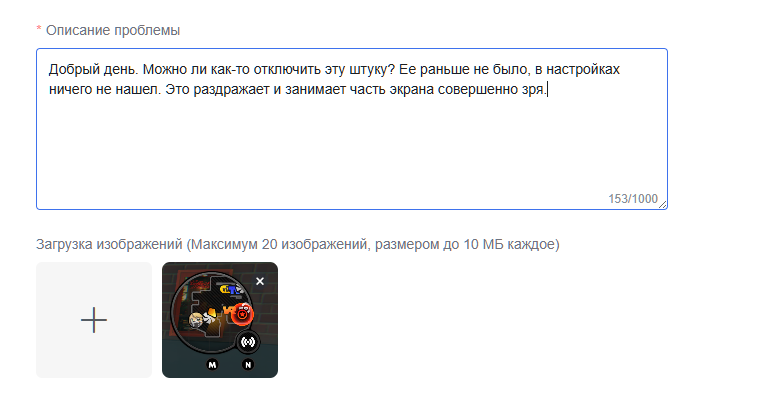This screenshot has height=416, width=767.
Task: Click the white bandage icon beside avatar
Action: click(x=209, y=320)
